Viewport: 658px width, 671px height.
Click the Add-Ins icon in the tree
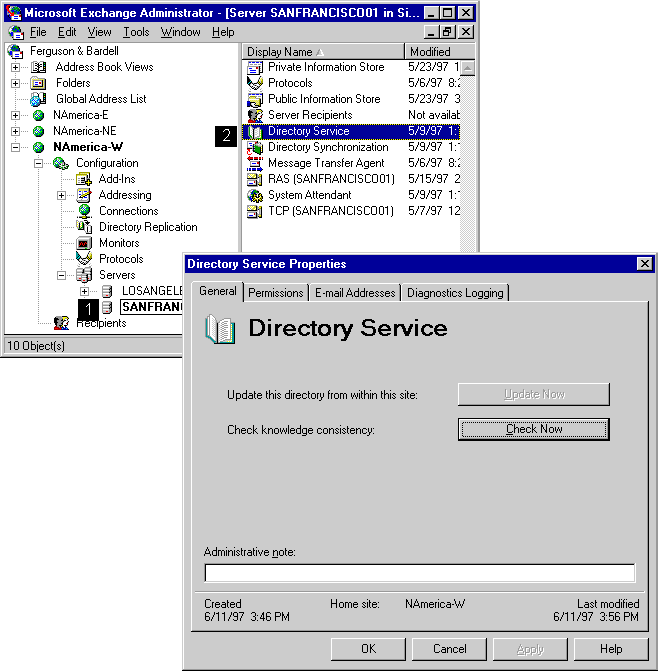(x=84, y=179)
